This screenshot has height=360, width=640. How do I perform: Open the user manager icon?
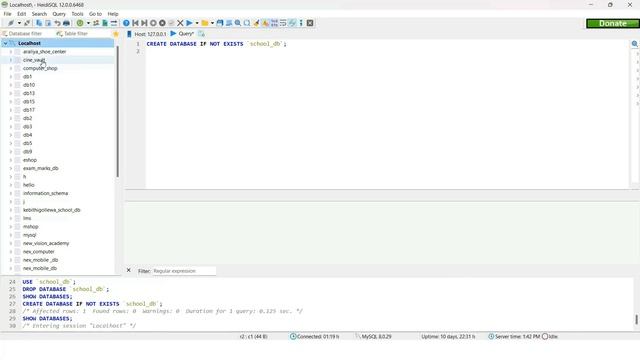coord(96,23)
